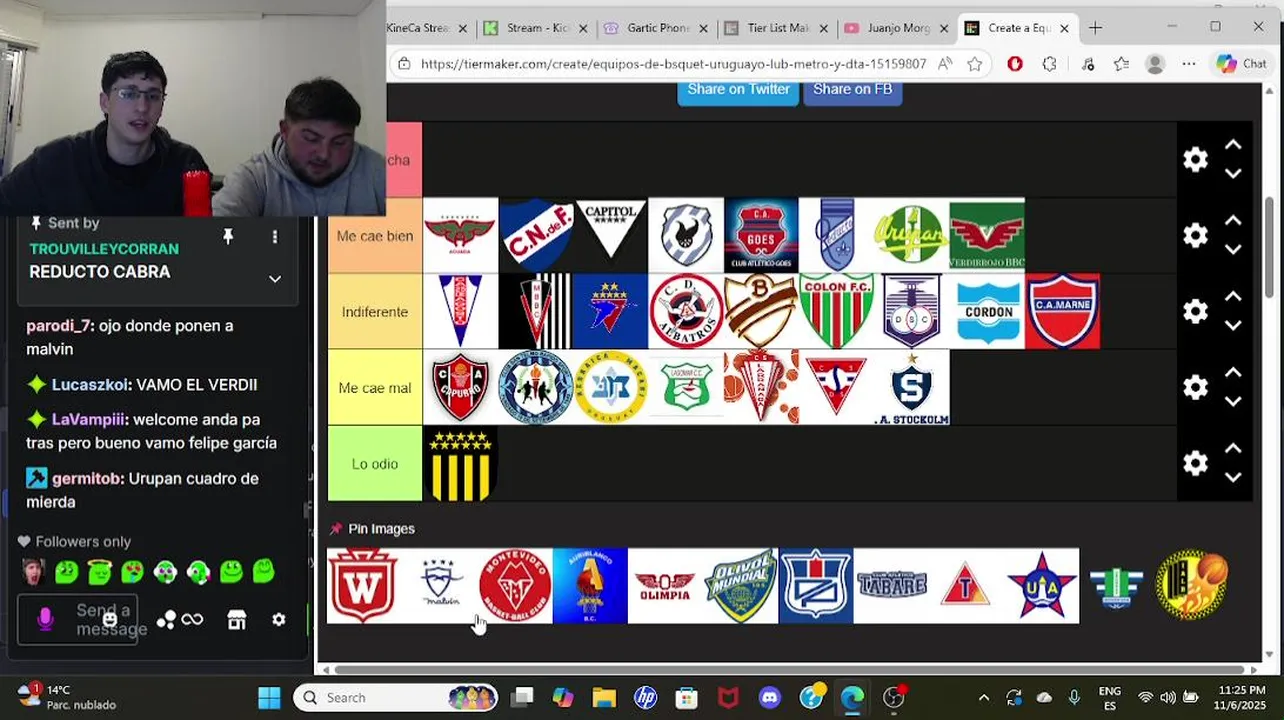Screen dimensions: 1284x720
Task: Click the Indiferente tier label
Action: click(x=375, y=312)
